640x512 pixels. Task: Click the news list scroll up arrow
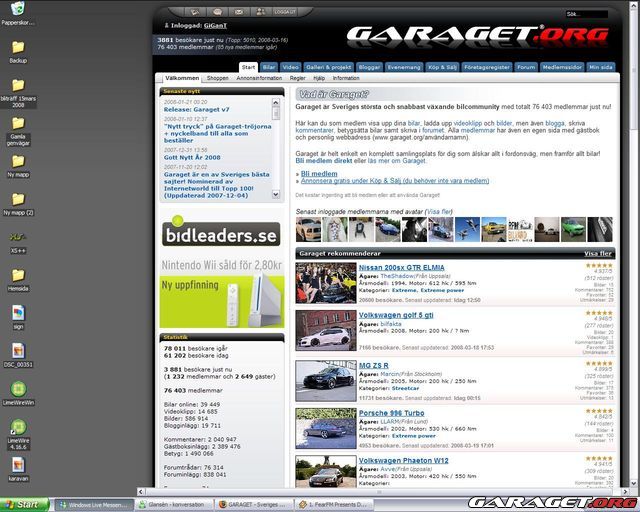coord(276,102)
